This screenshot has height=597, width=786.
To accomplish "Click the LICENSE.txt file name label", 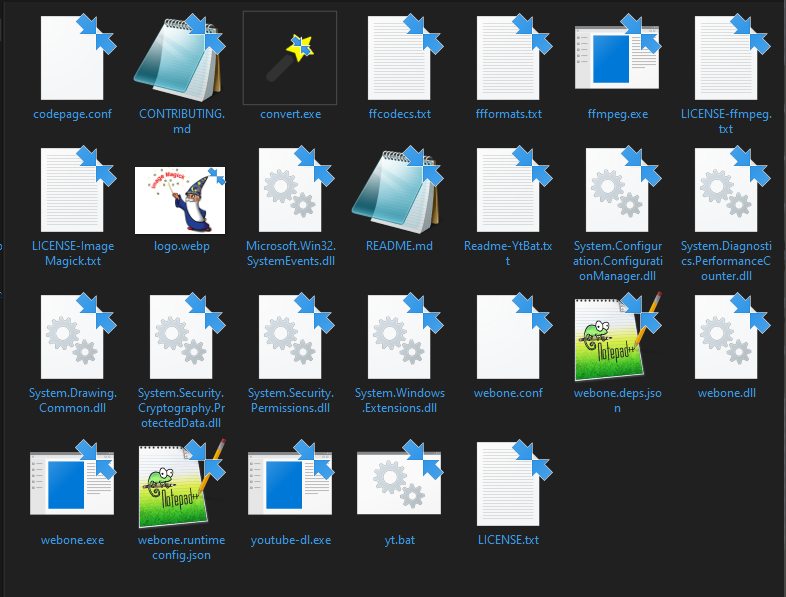I will 508,540.
